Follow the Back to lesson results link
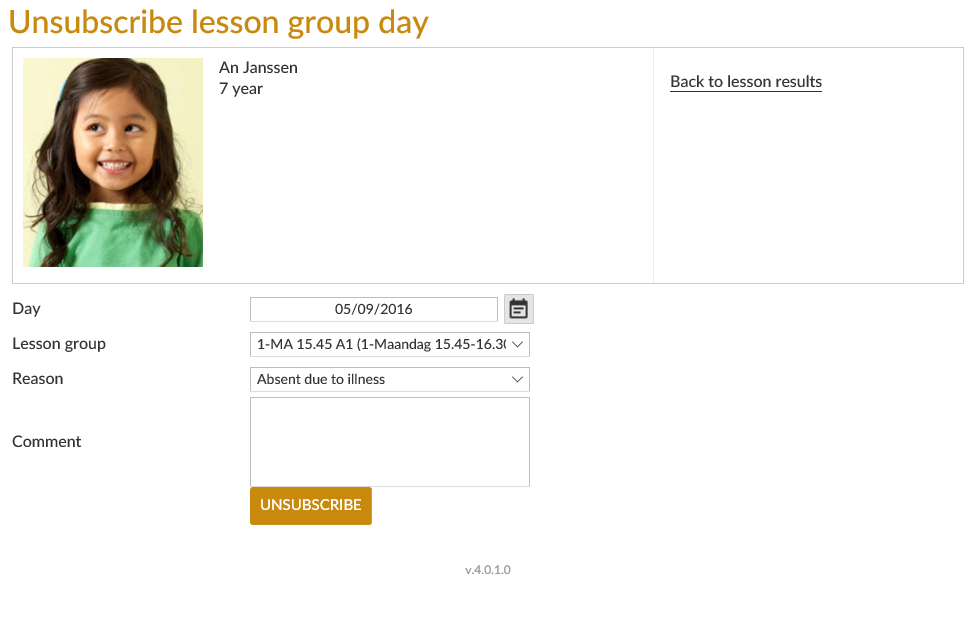Viewport: 972px width, 625px height. (746, 82)
